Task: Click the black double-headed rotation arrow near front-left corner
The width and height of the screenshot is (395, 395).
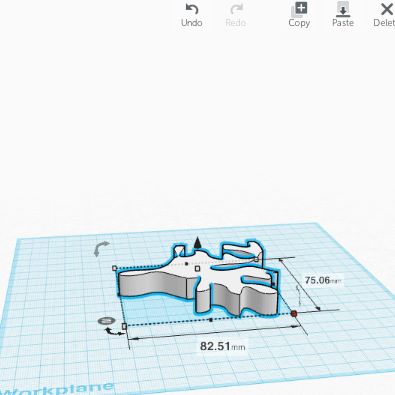Action: point(114,331)
